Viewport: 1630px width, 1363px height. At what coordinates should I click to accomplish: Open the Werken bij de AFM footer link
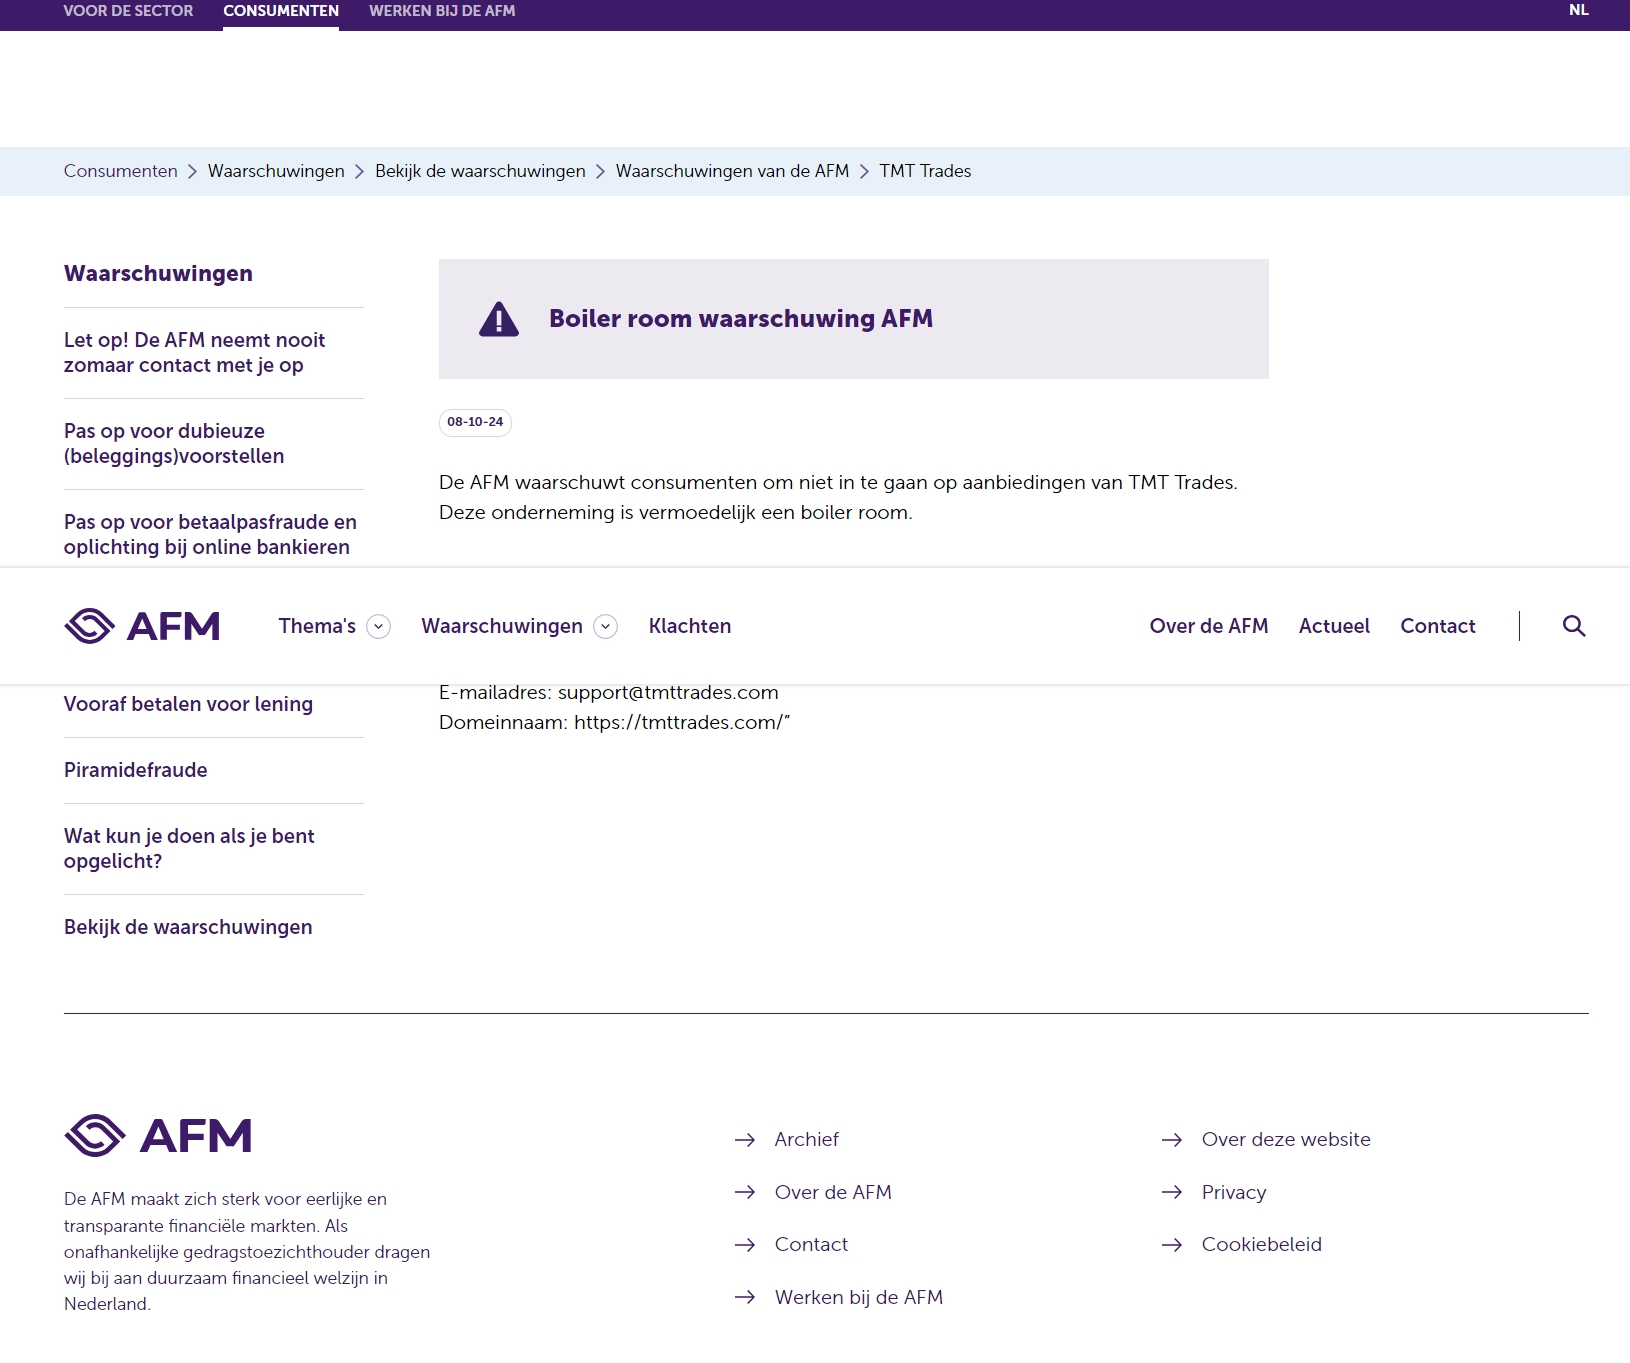[859, 1297]
